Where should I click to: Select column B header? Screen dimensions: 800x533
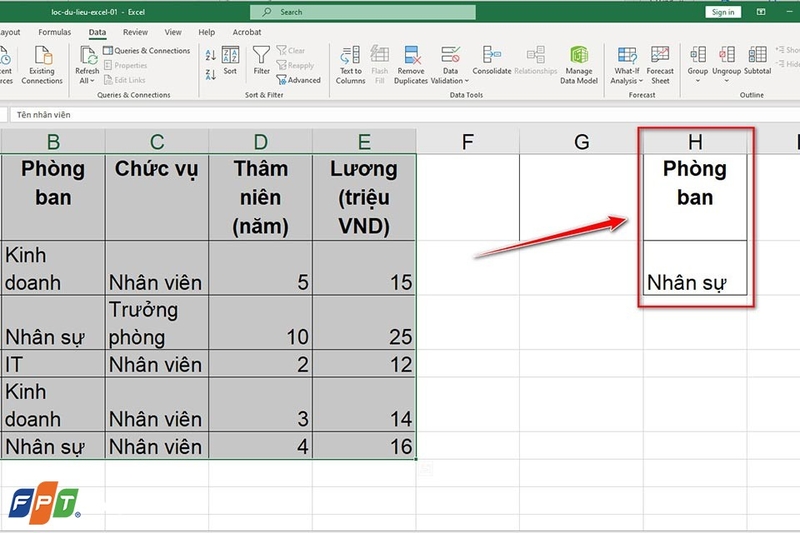coord(53,142)
